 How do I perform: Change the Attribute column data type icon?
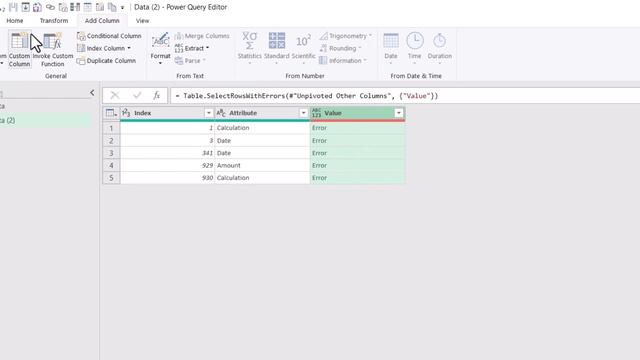coord(221,113)
